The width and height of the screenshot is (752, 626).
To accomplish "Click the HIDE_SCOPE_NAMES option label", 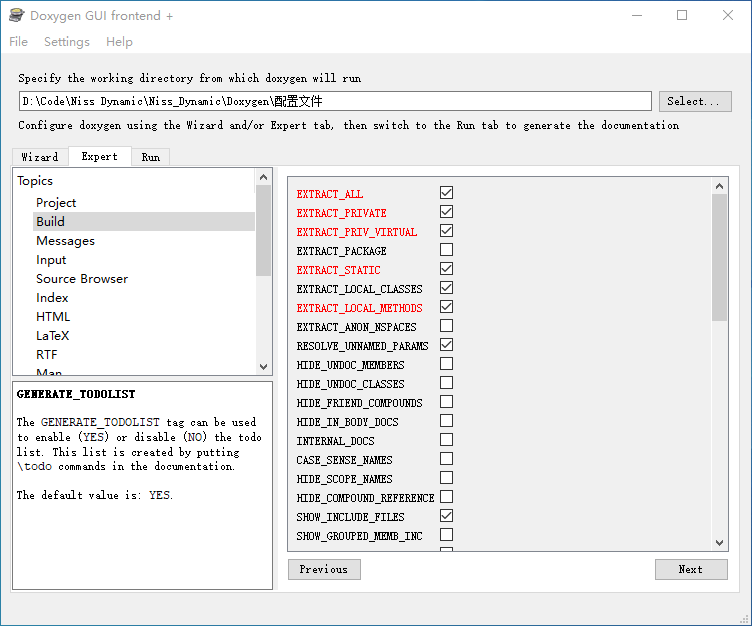I will pos(344,479).
